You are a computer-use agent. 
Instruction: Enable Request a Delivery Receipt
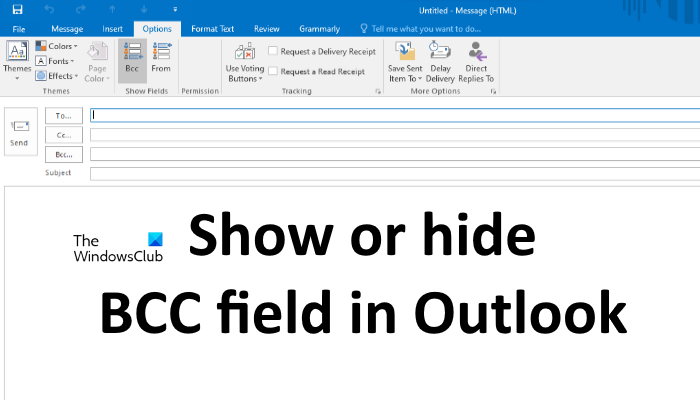[273, 51]
